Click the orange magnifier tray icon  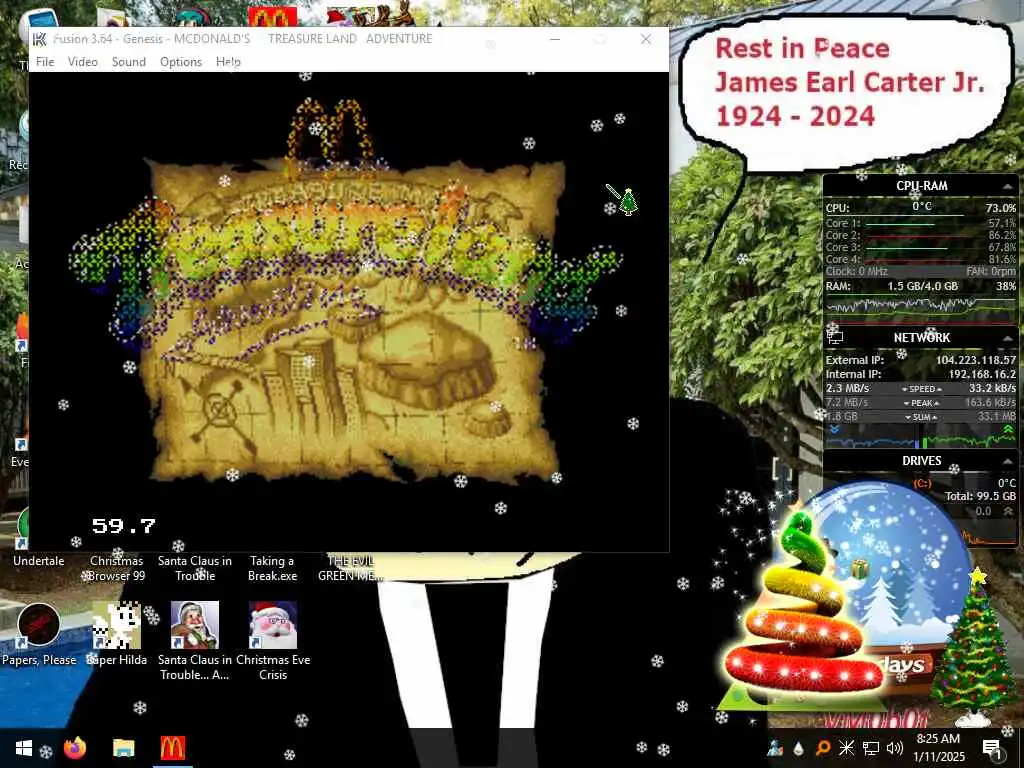point(823,748)
